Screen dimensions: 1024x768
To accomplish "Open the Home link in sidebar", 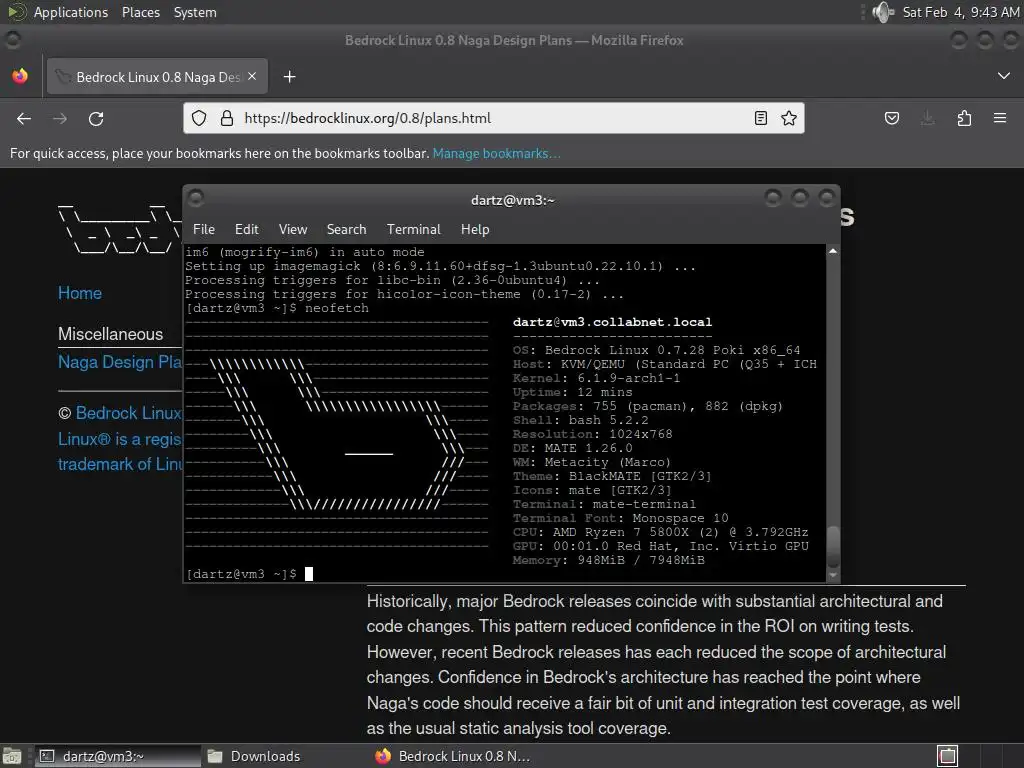I will pyautogui.click(x=80, y=293).
